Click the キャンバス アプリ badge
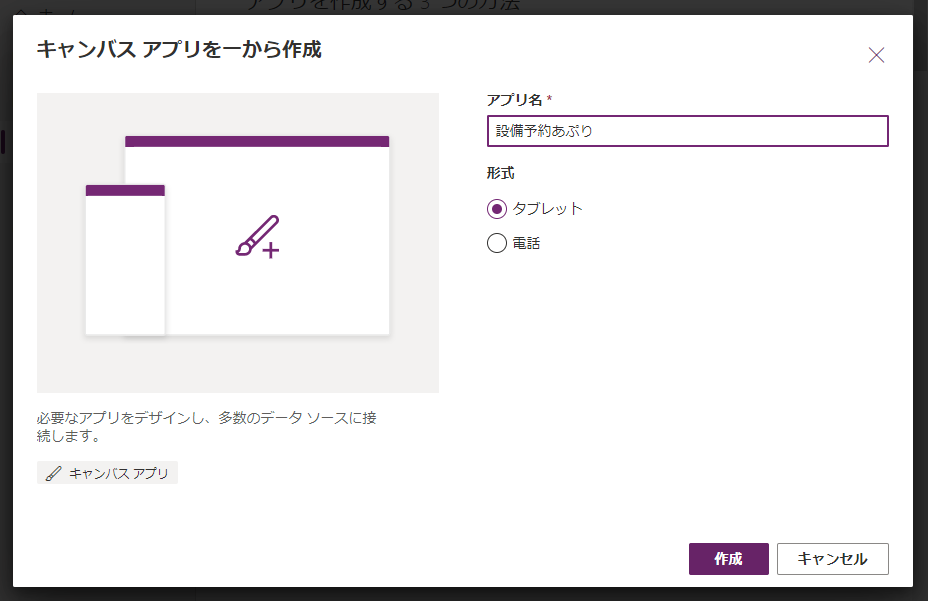The height and width of the screenshot is (601, 928). 107,472
